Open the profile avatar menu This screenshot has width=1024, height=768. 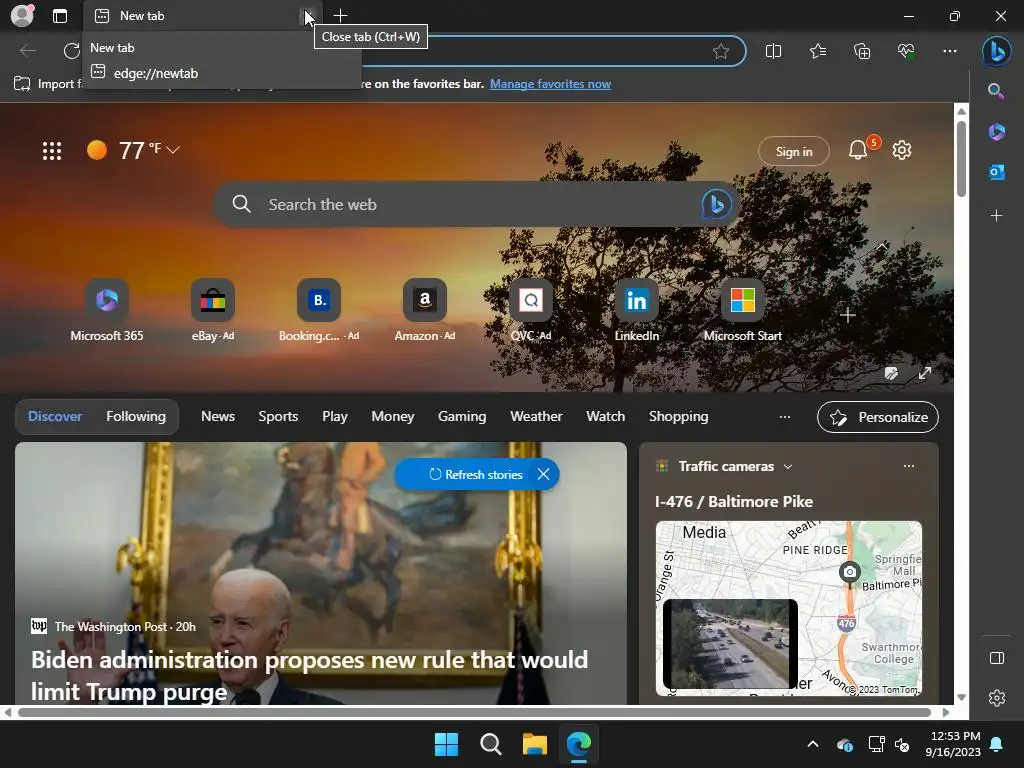pyautogui.click(x=22, y=16)
